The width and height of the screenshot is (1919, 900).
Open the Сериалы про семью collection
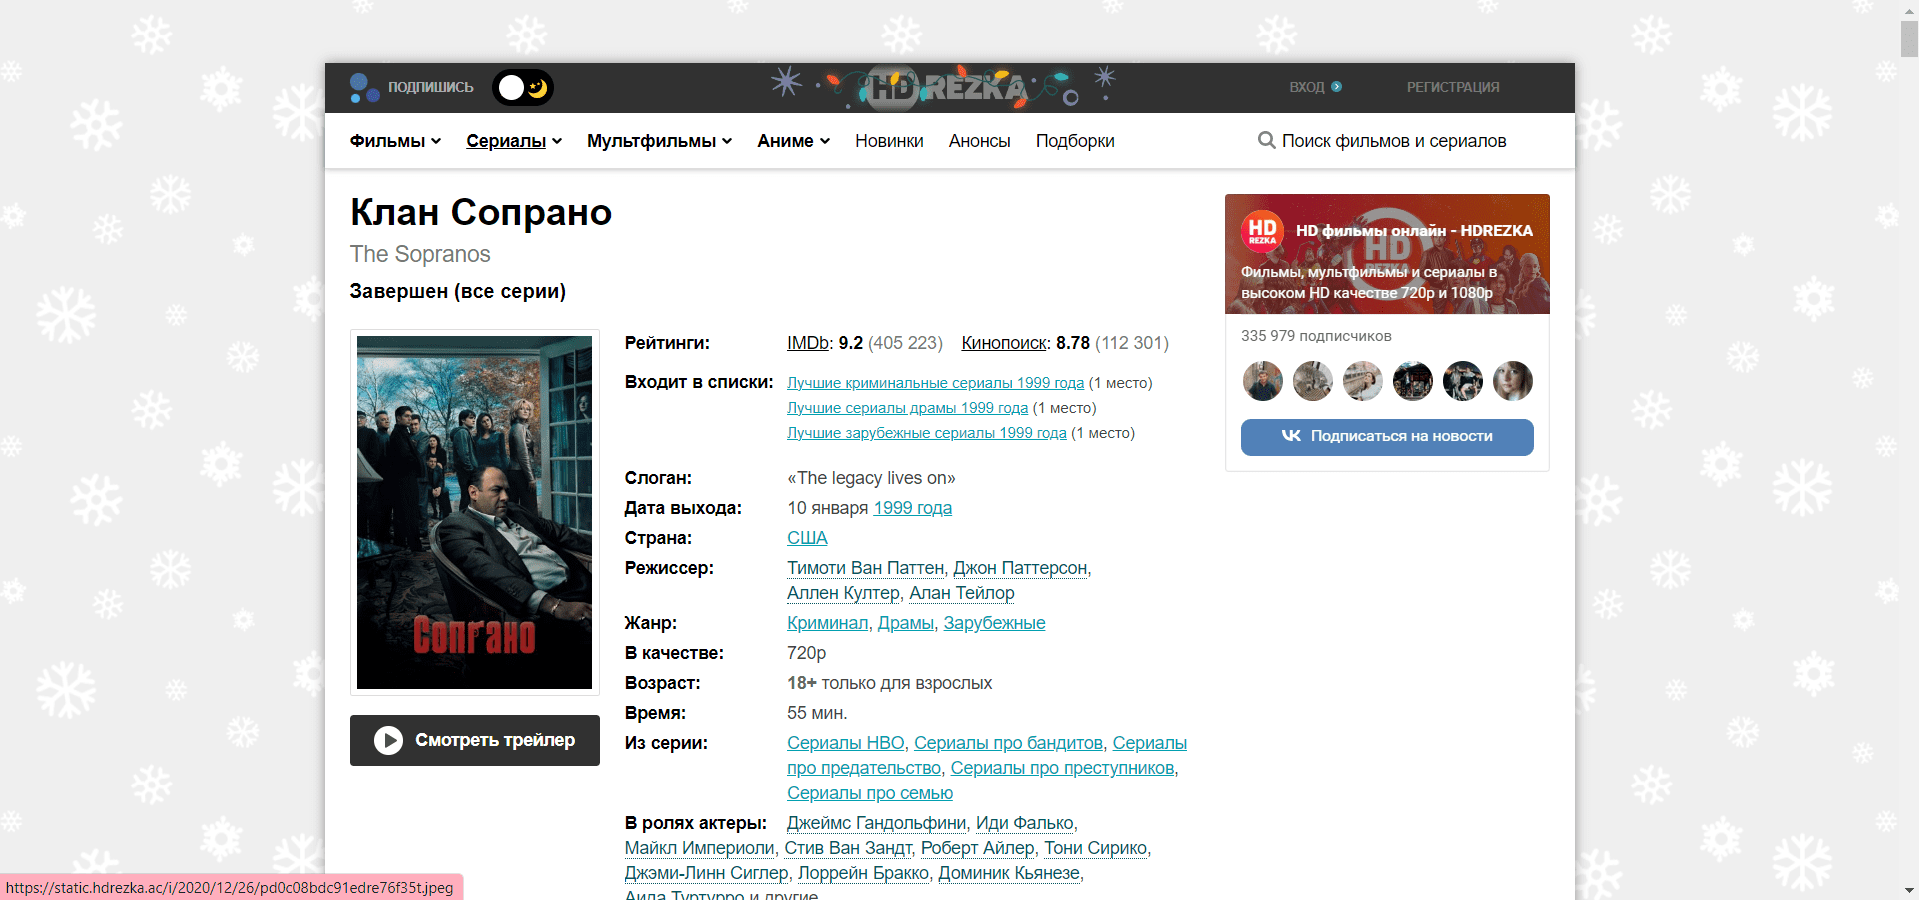click(x=870, y=793)
